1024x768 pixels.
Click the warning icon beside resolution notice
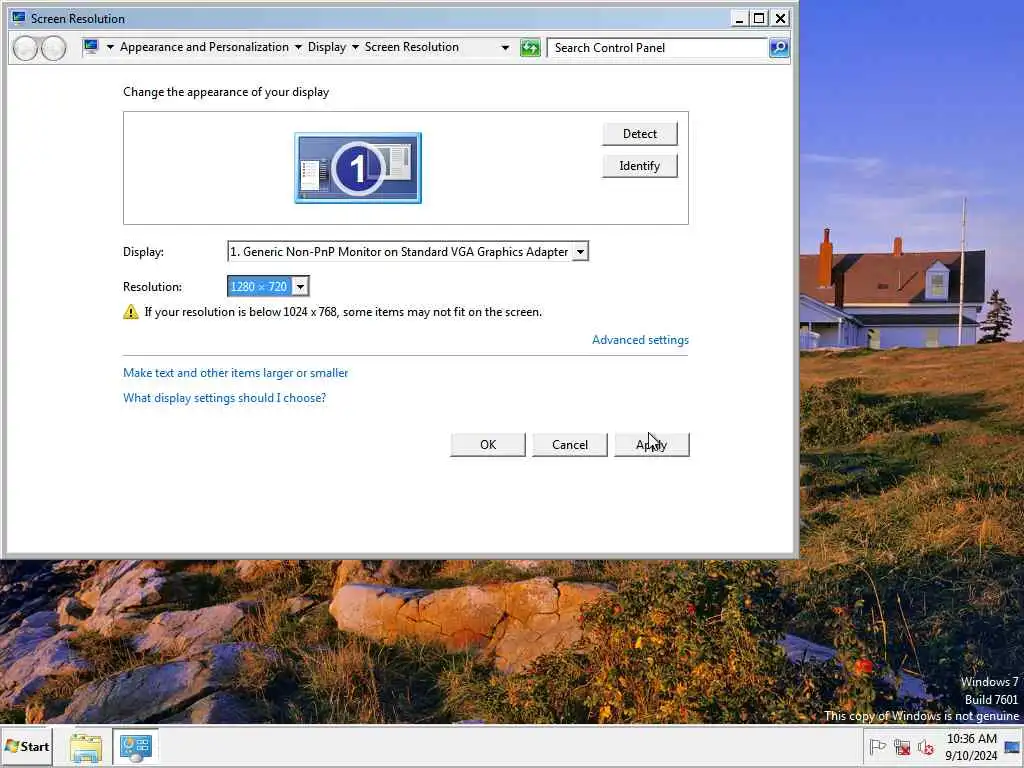click(x=131, y=312)
